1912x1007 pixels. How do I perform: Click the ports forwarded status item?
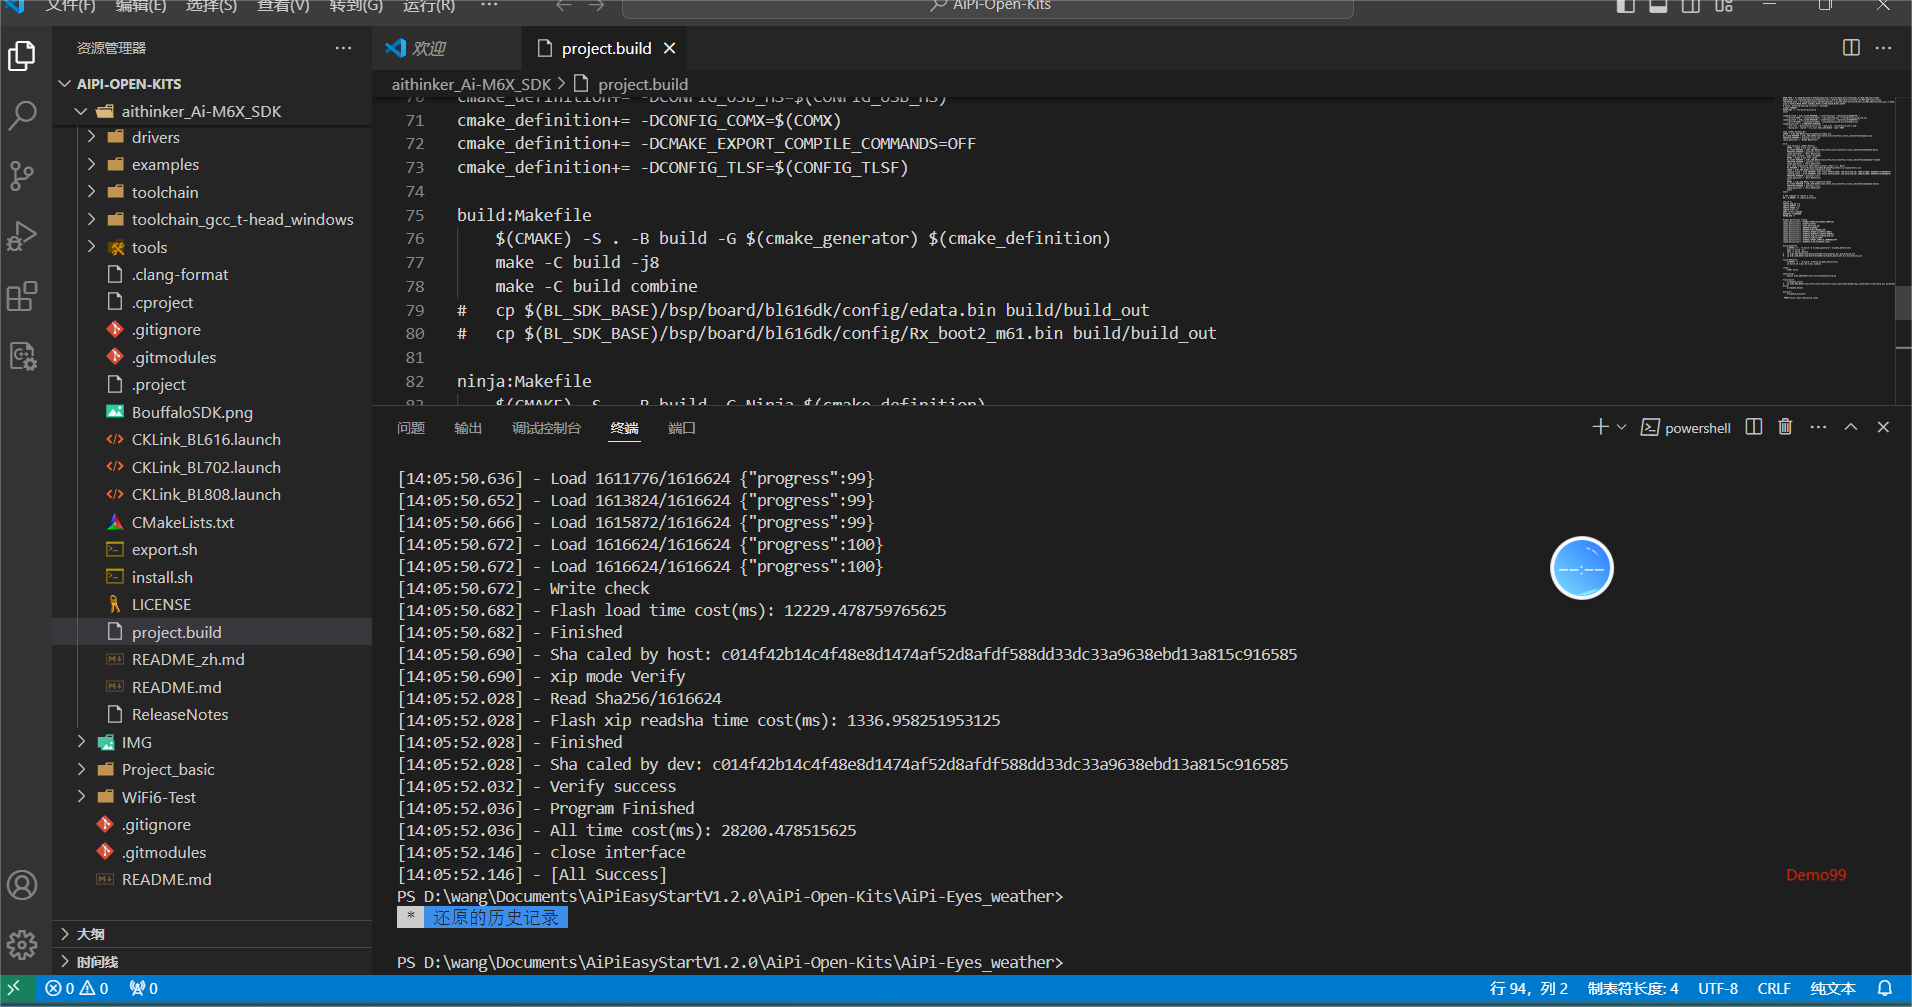(144, 988)
